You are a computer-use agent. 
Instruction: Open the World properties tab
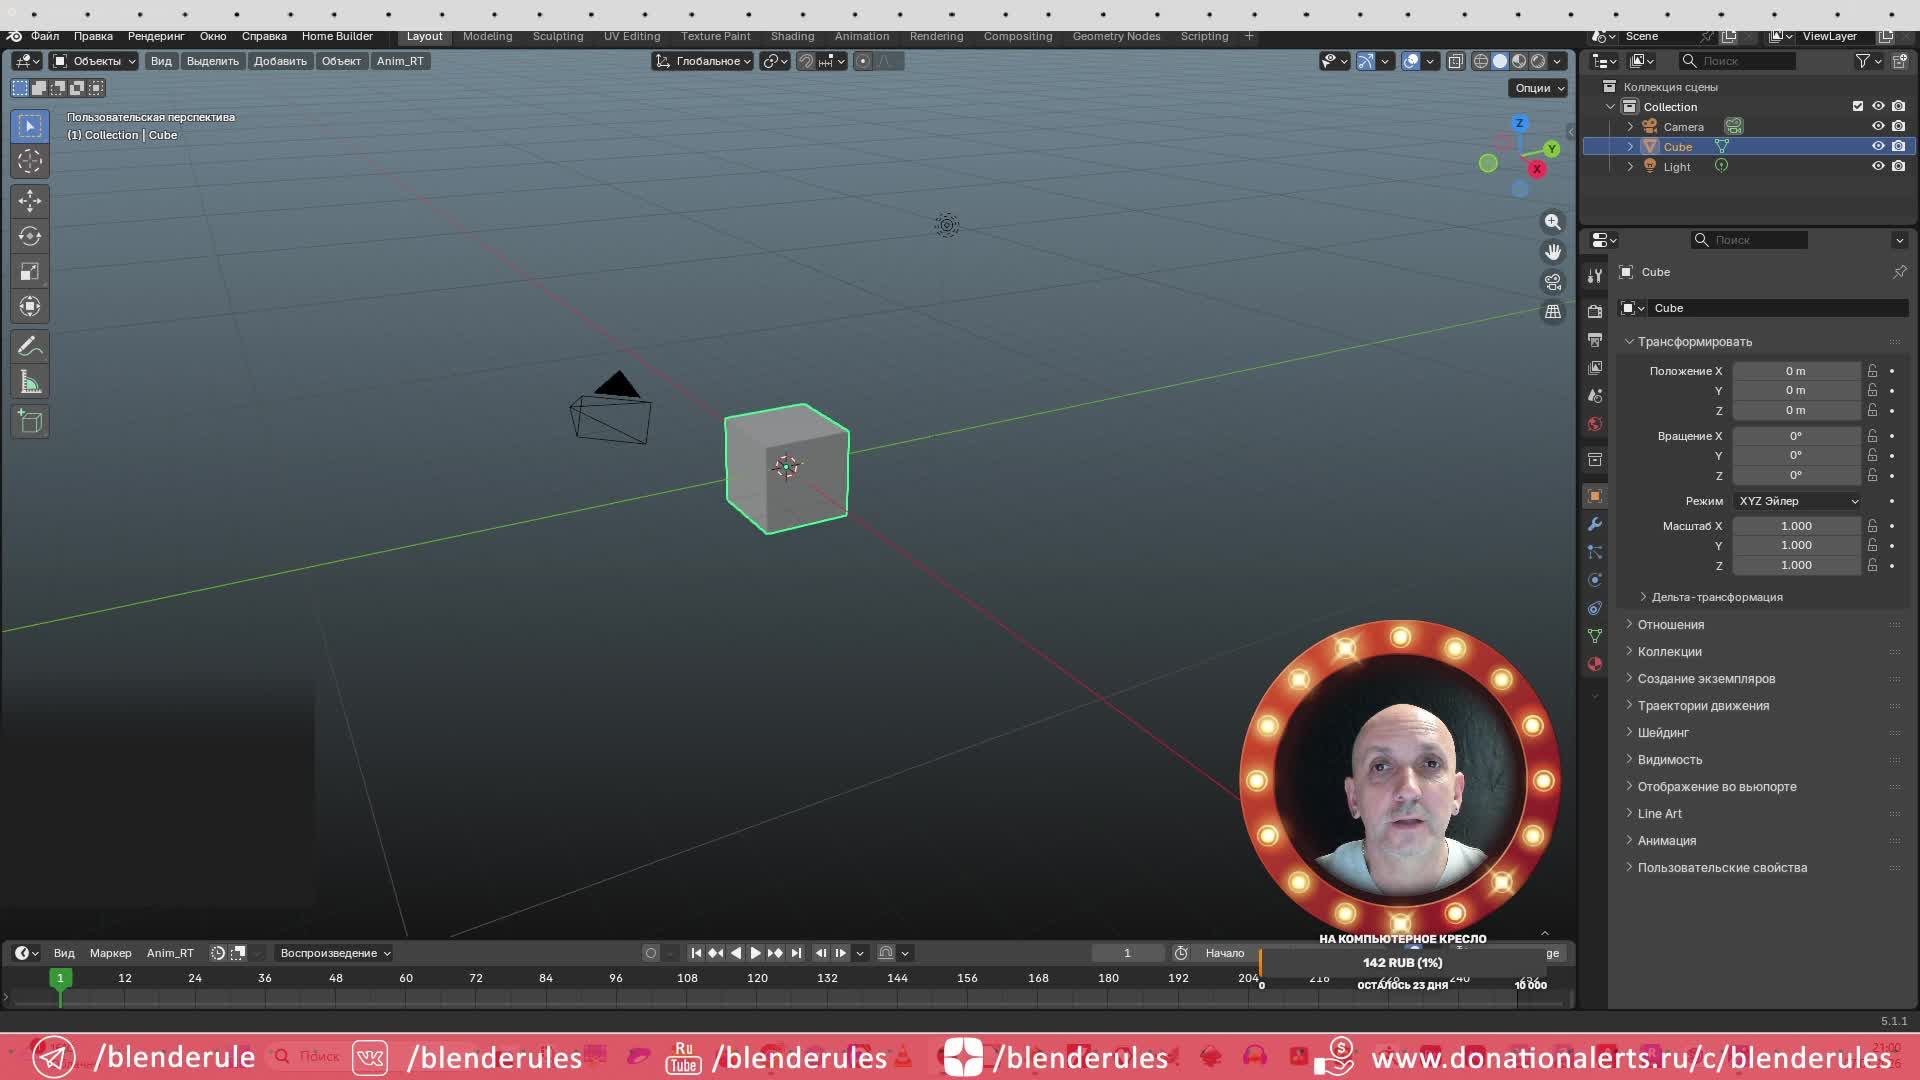point(1595,424)
